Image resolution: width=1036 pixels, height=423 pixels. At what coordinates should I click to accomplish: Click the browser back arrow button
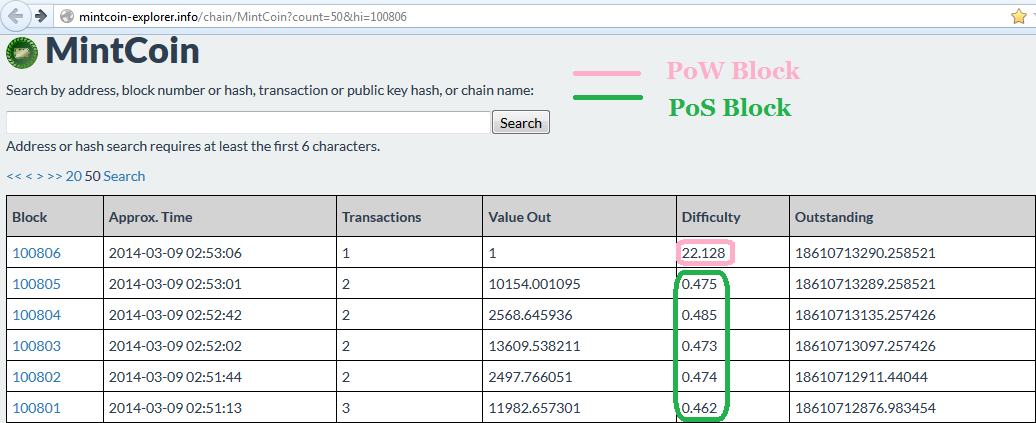(x=16, y=16)
